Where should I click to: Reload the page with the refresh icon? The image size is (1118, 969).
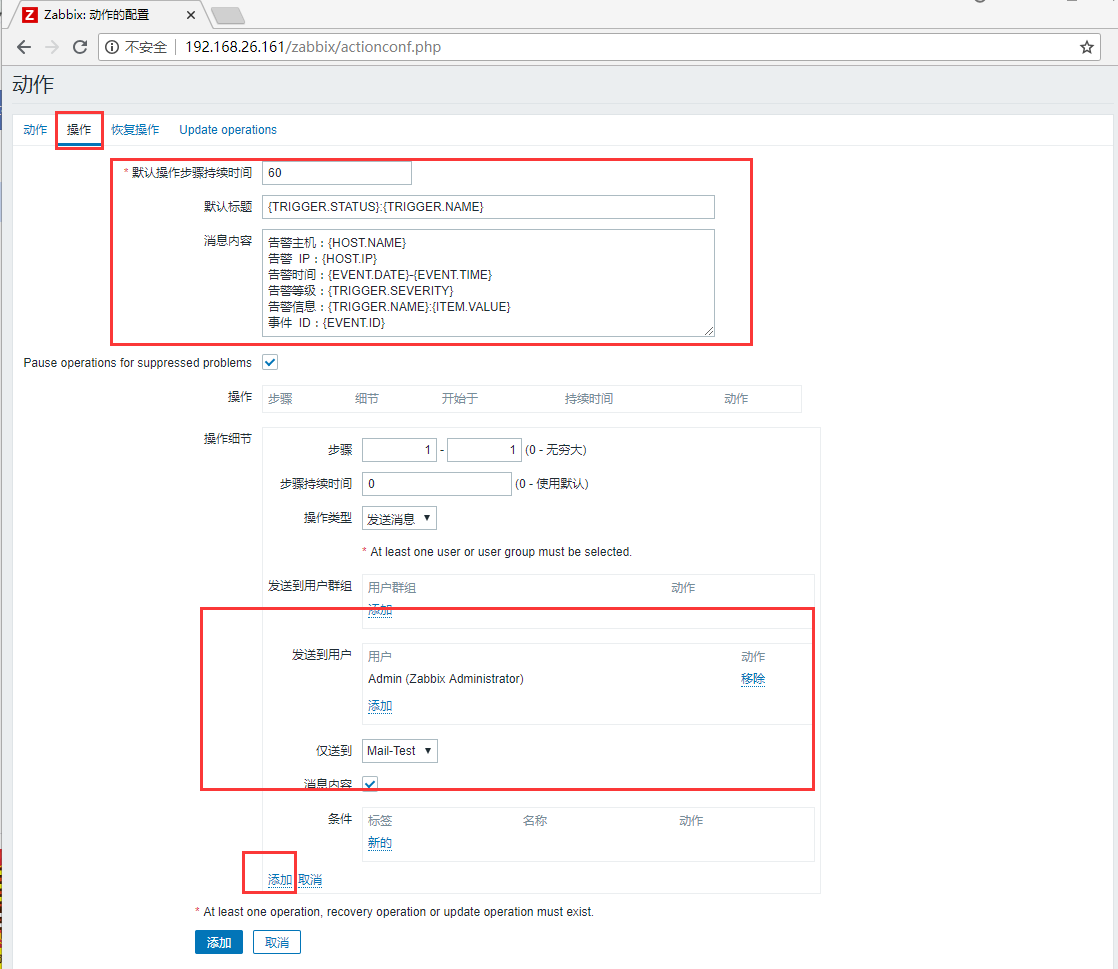point(80,46)
